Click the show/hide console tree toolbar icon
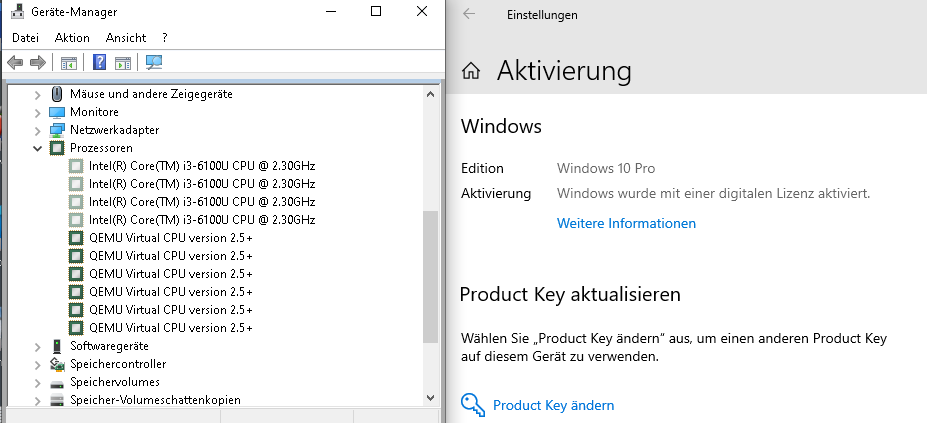This screenshot has height=423, width=927. [69, 63]
